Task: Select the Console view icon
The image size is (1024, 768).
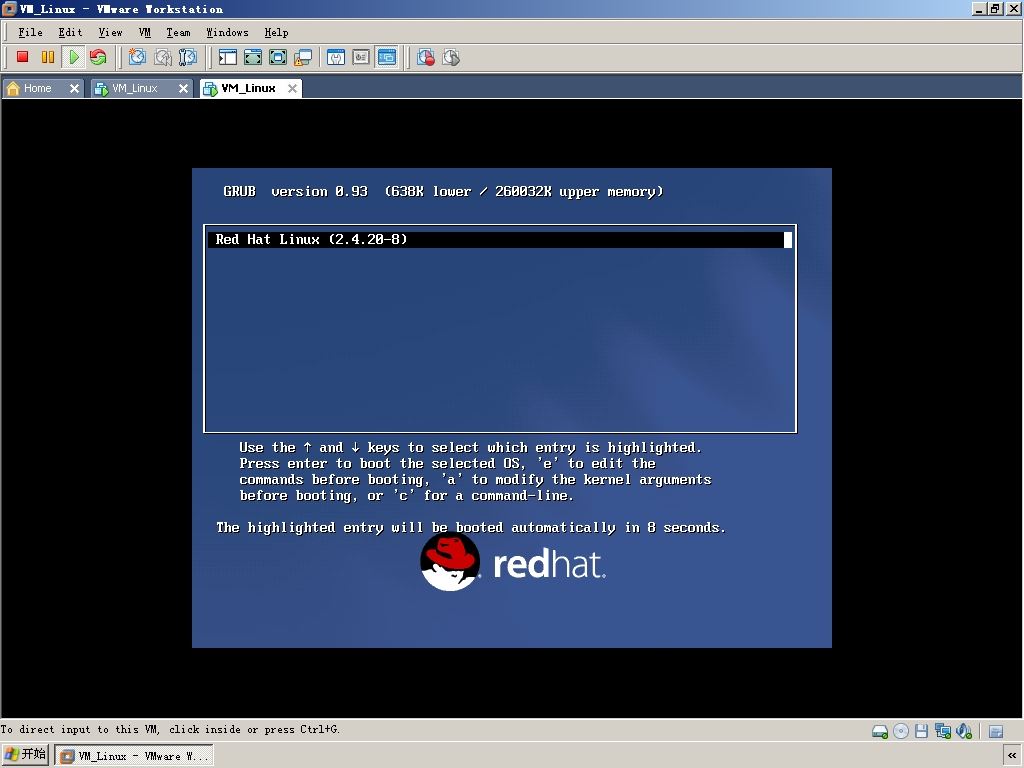Action: pos(387,57)
